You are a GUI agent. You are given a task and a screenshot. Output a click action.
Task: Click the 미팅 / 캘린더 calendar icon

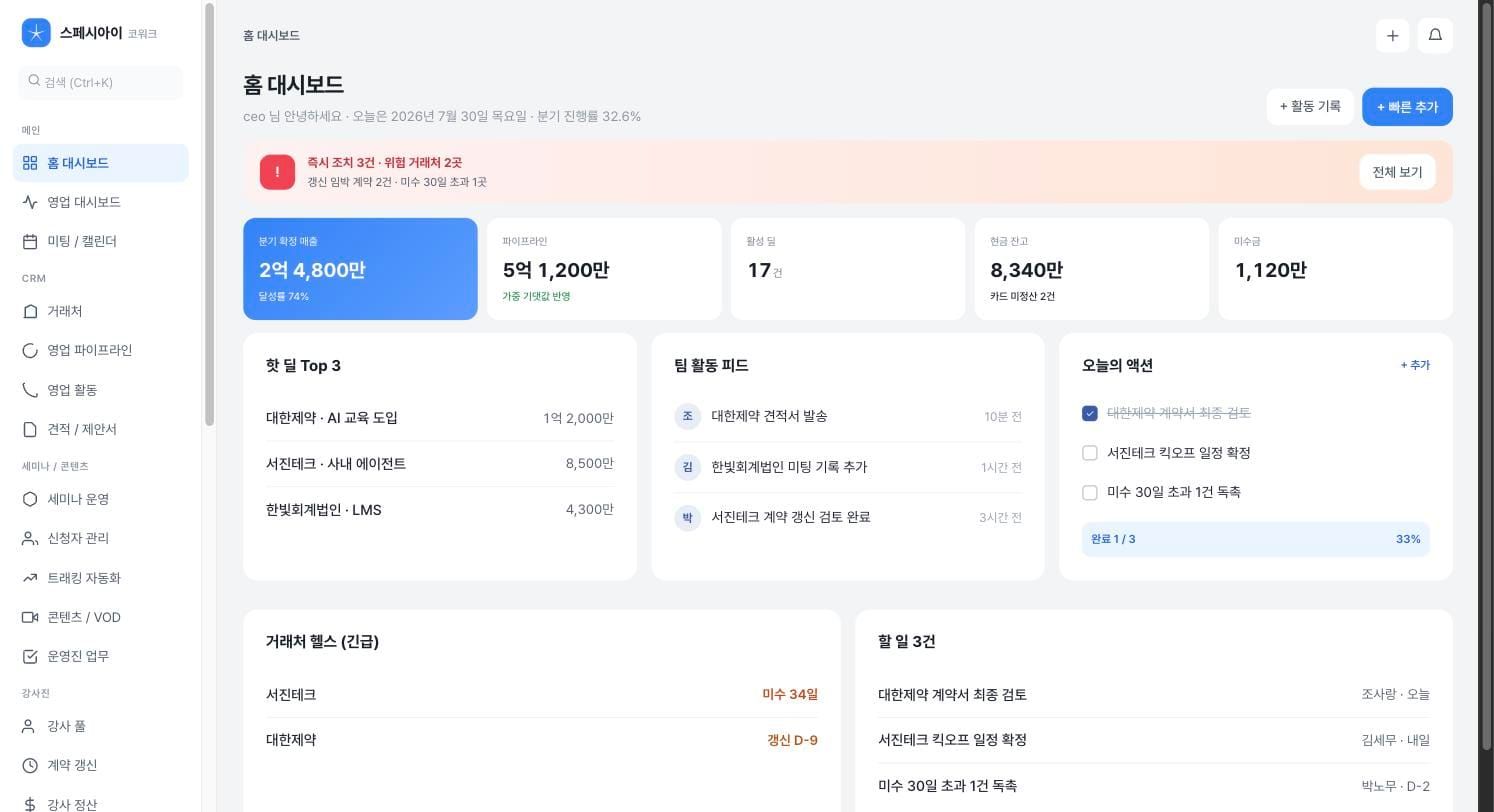30,241
